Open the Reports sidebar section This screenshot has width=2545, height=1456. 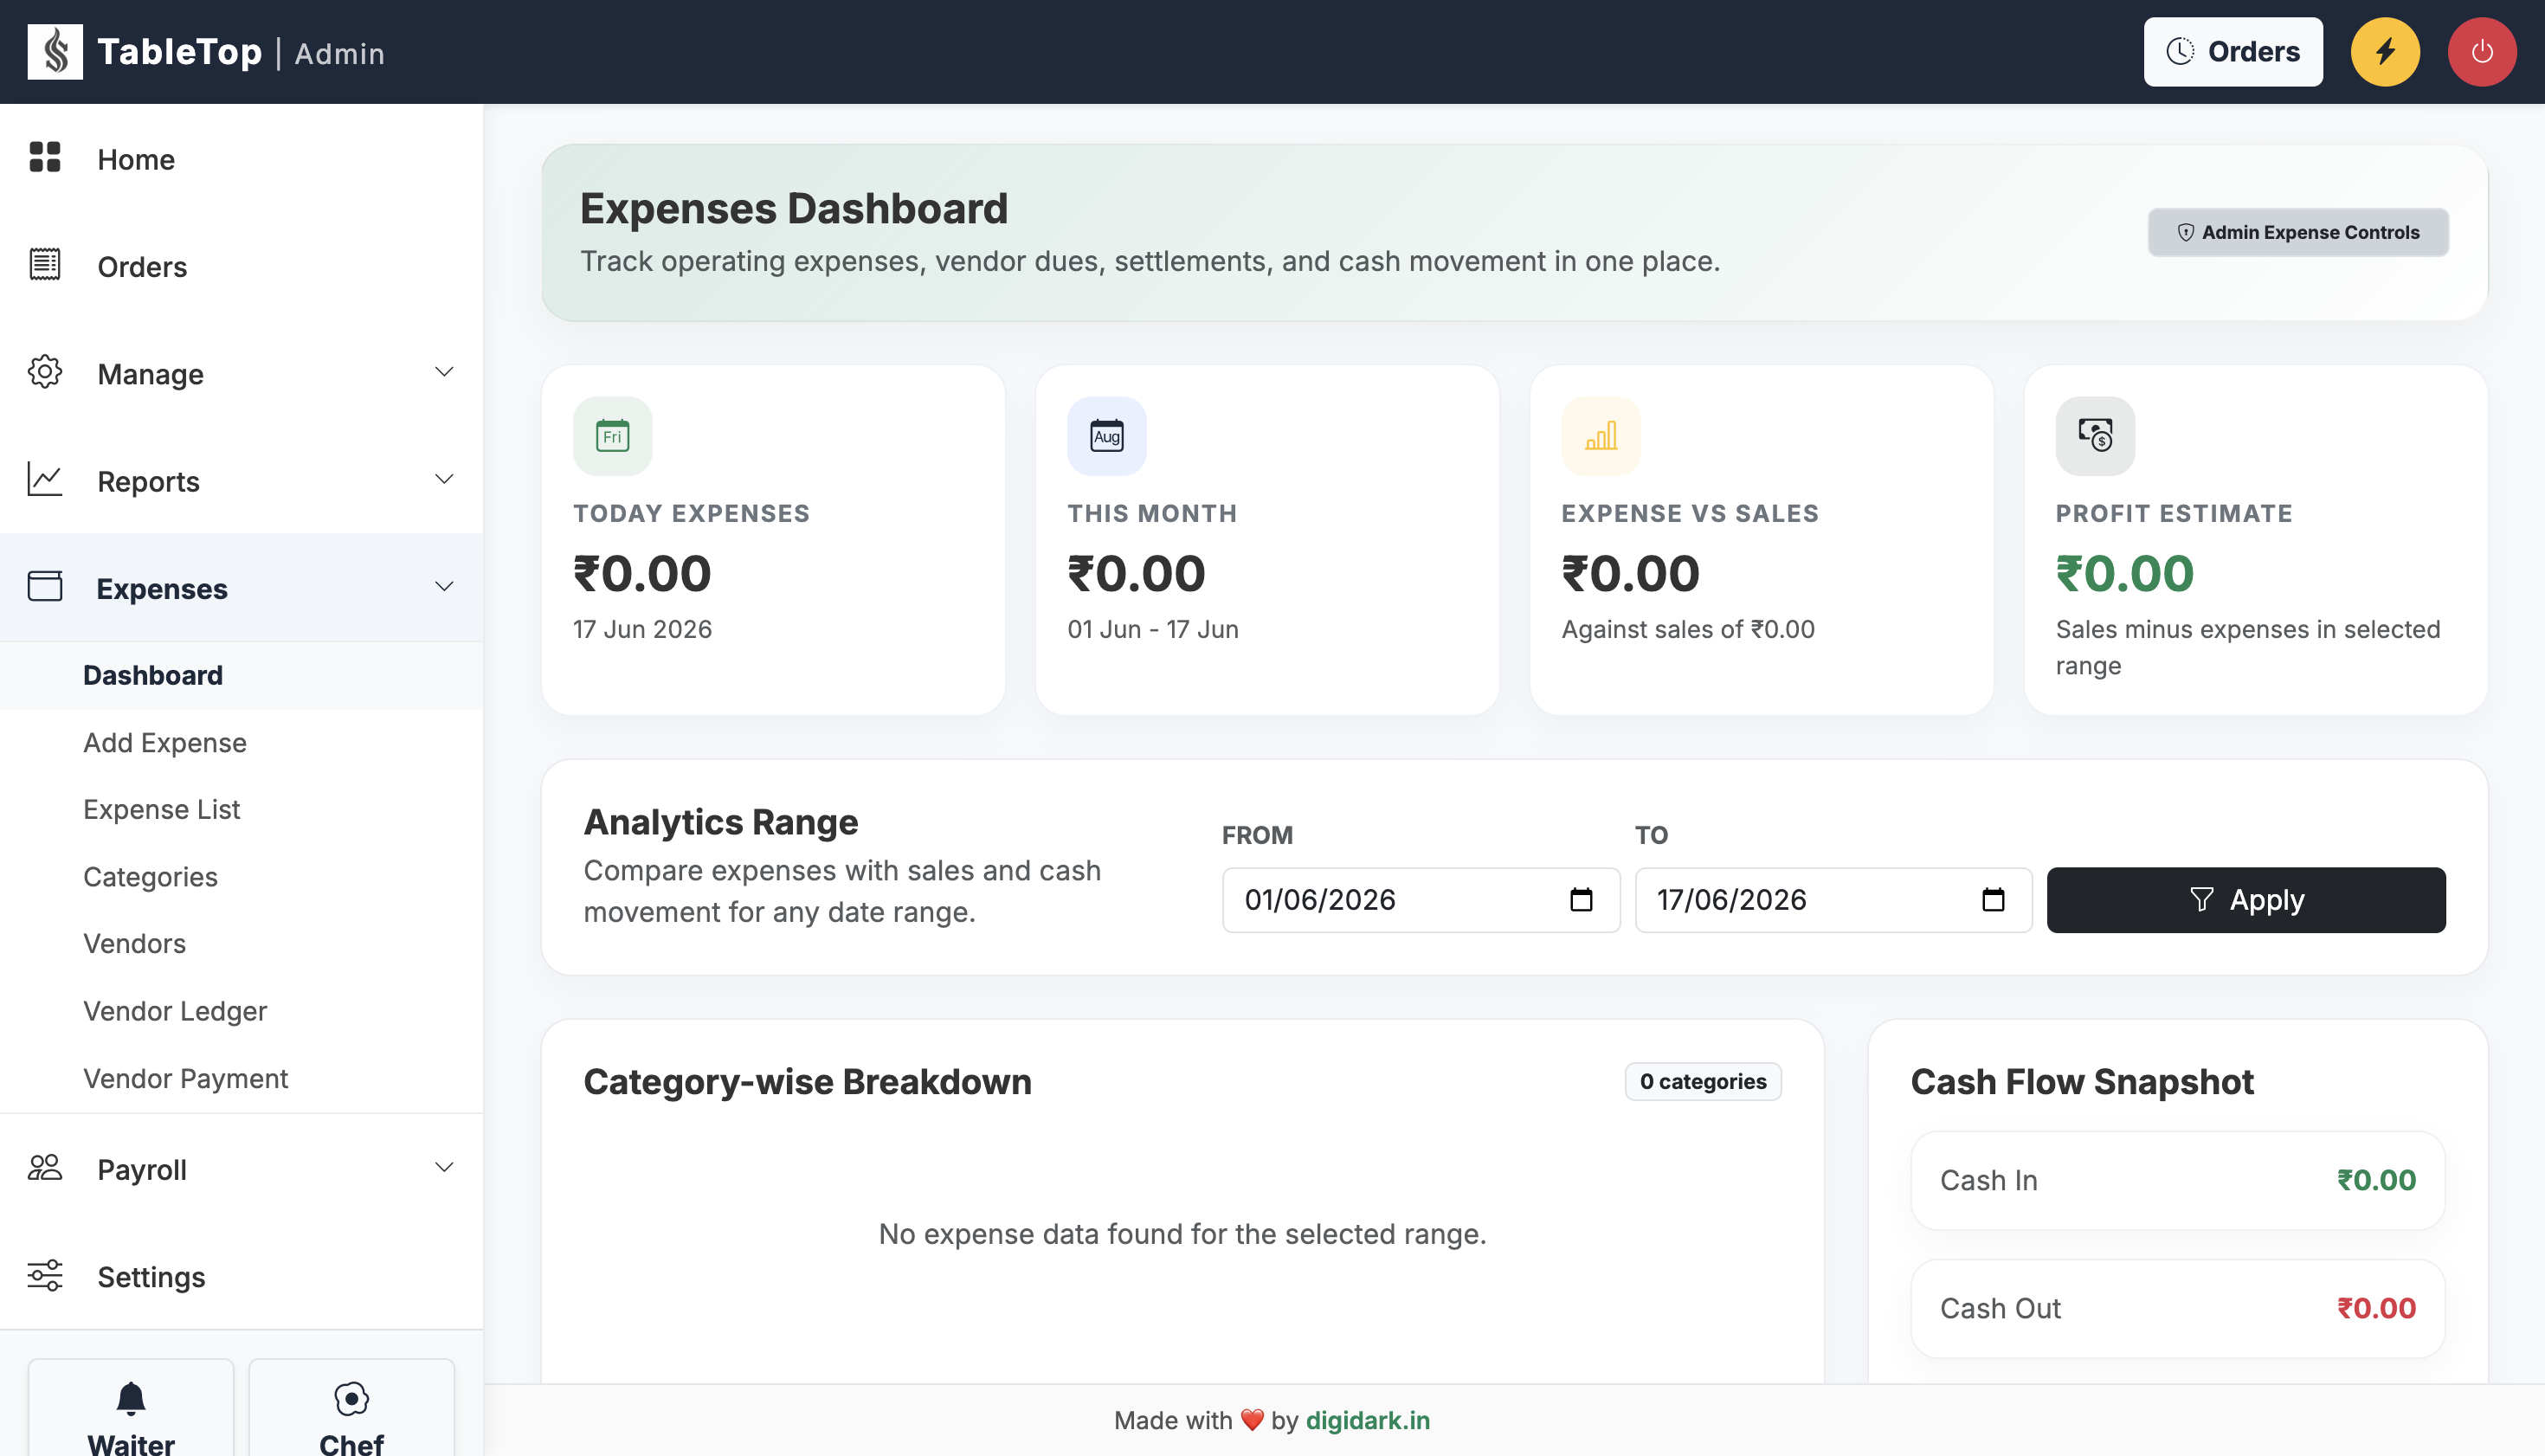tap(241, 481)
